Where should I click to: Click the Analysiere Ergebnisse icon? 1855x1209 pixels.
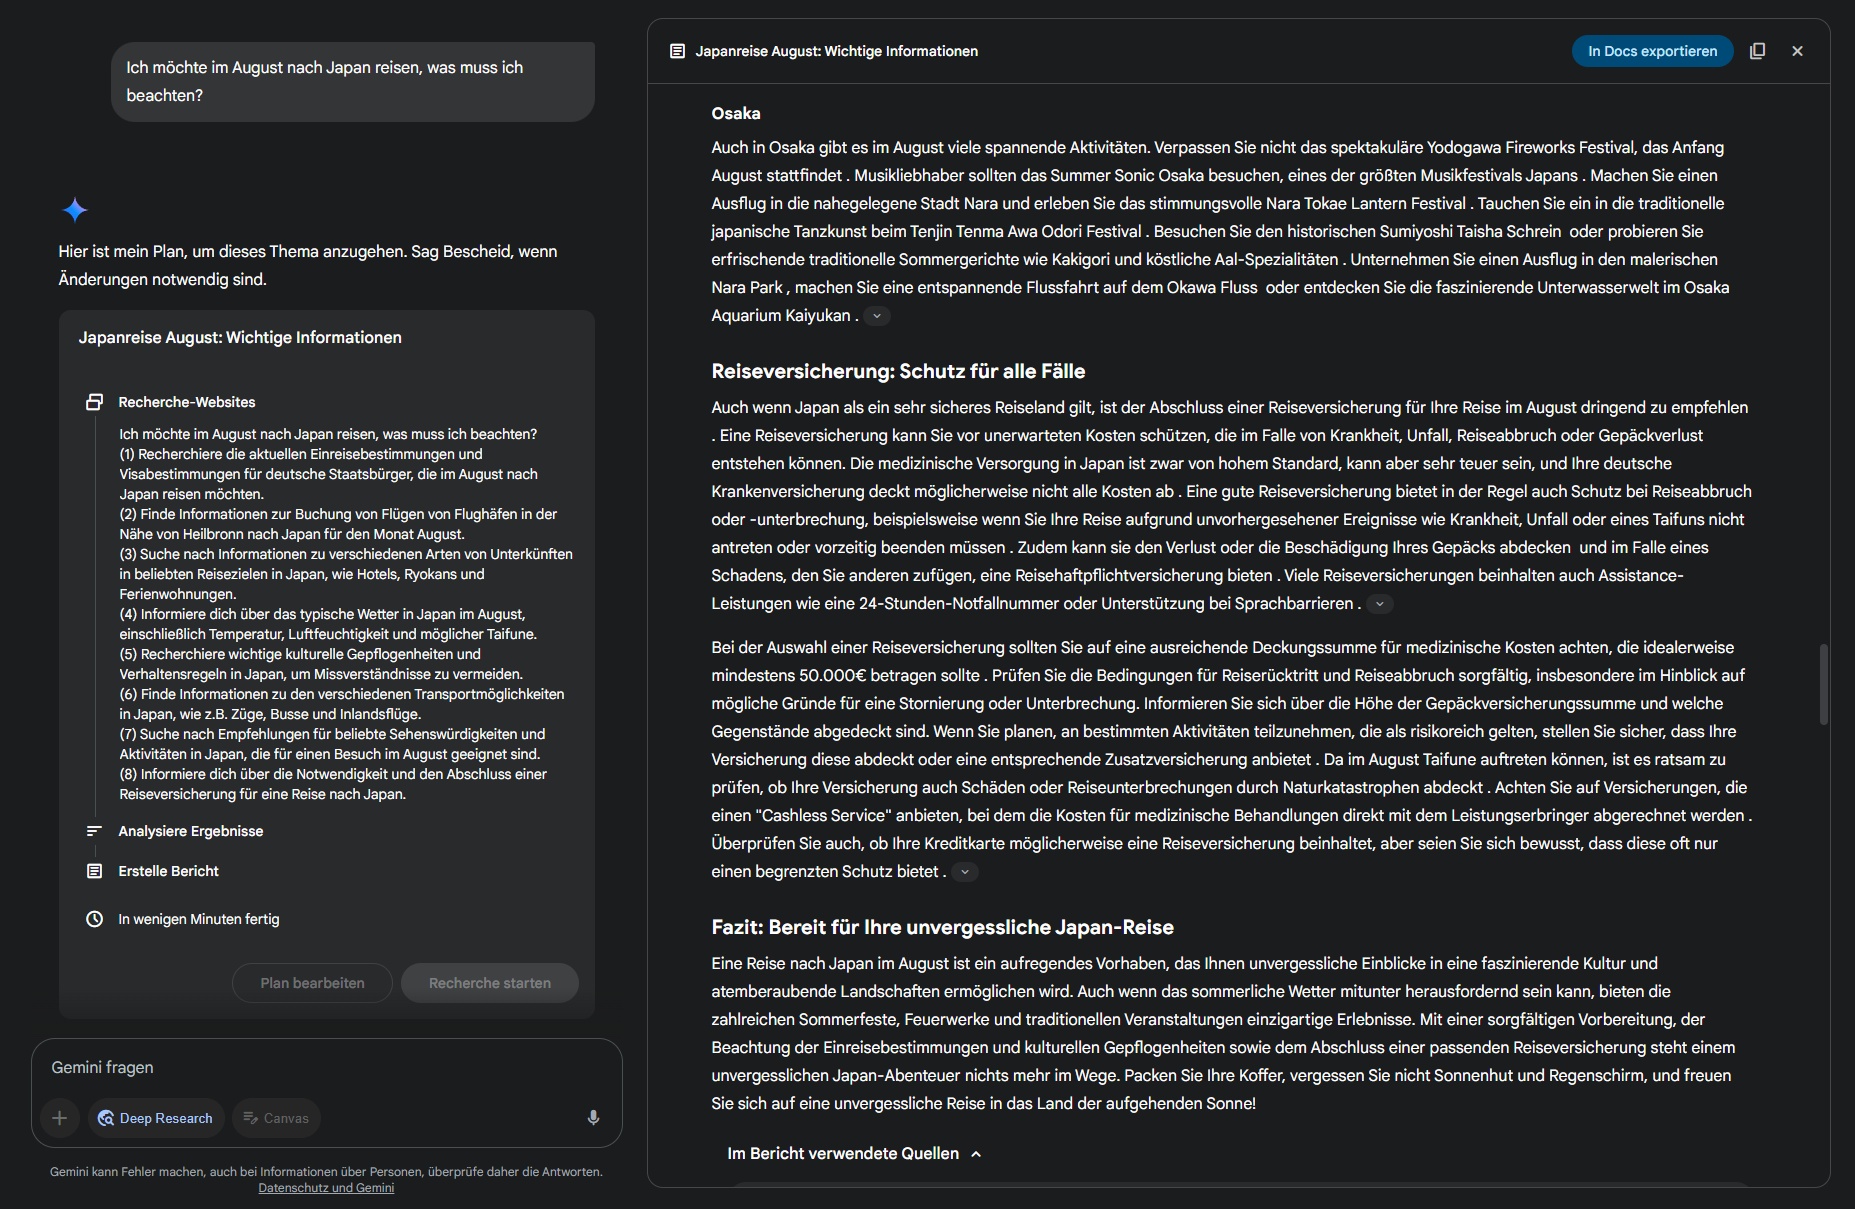click(94, 831)
